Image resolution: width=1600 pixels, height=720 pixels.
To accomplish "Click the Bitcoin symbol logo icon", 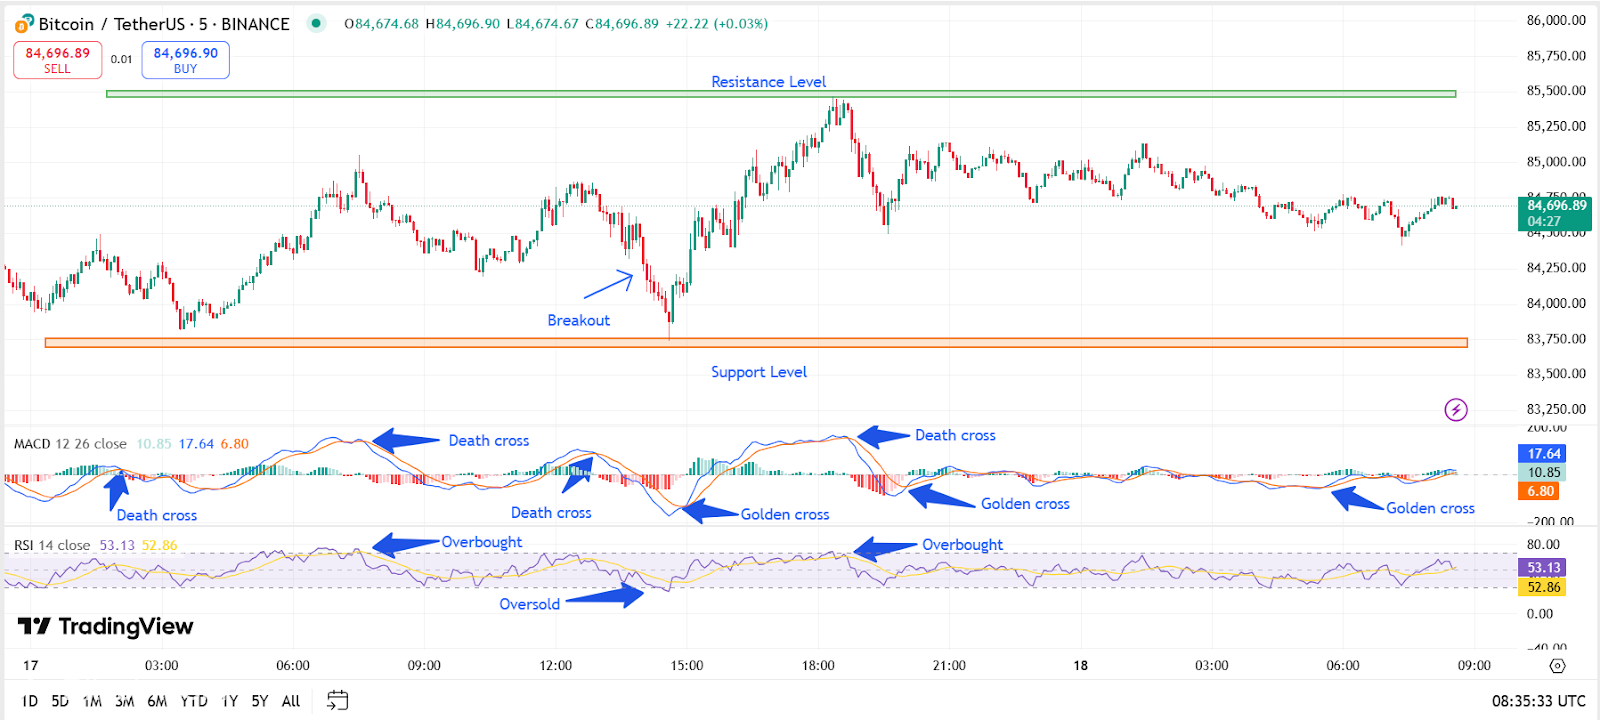I will pos(23,24).
